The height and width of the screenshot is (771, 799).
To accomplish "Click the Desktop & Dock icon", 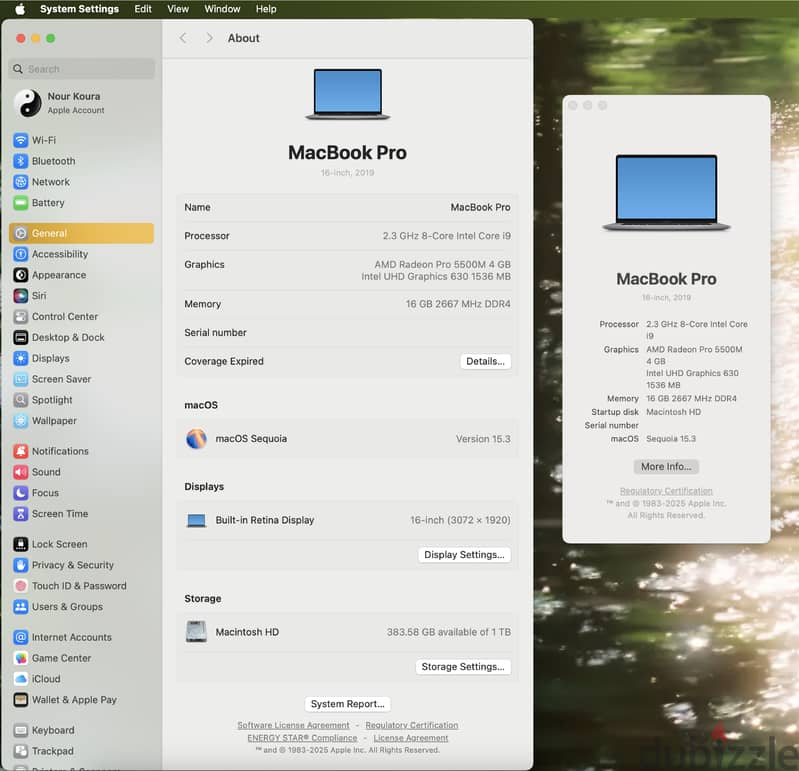I will [20, 338].
